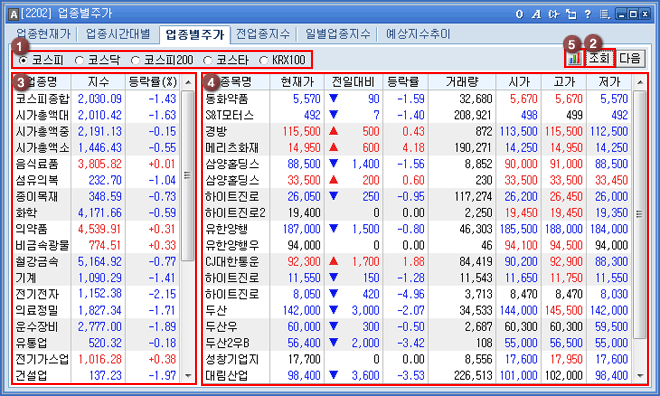Open the 일별업종지수 tab
This screenshot has width=660, height=396.
click(x=338, y=34)
